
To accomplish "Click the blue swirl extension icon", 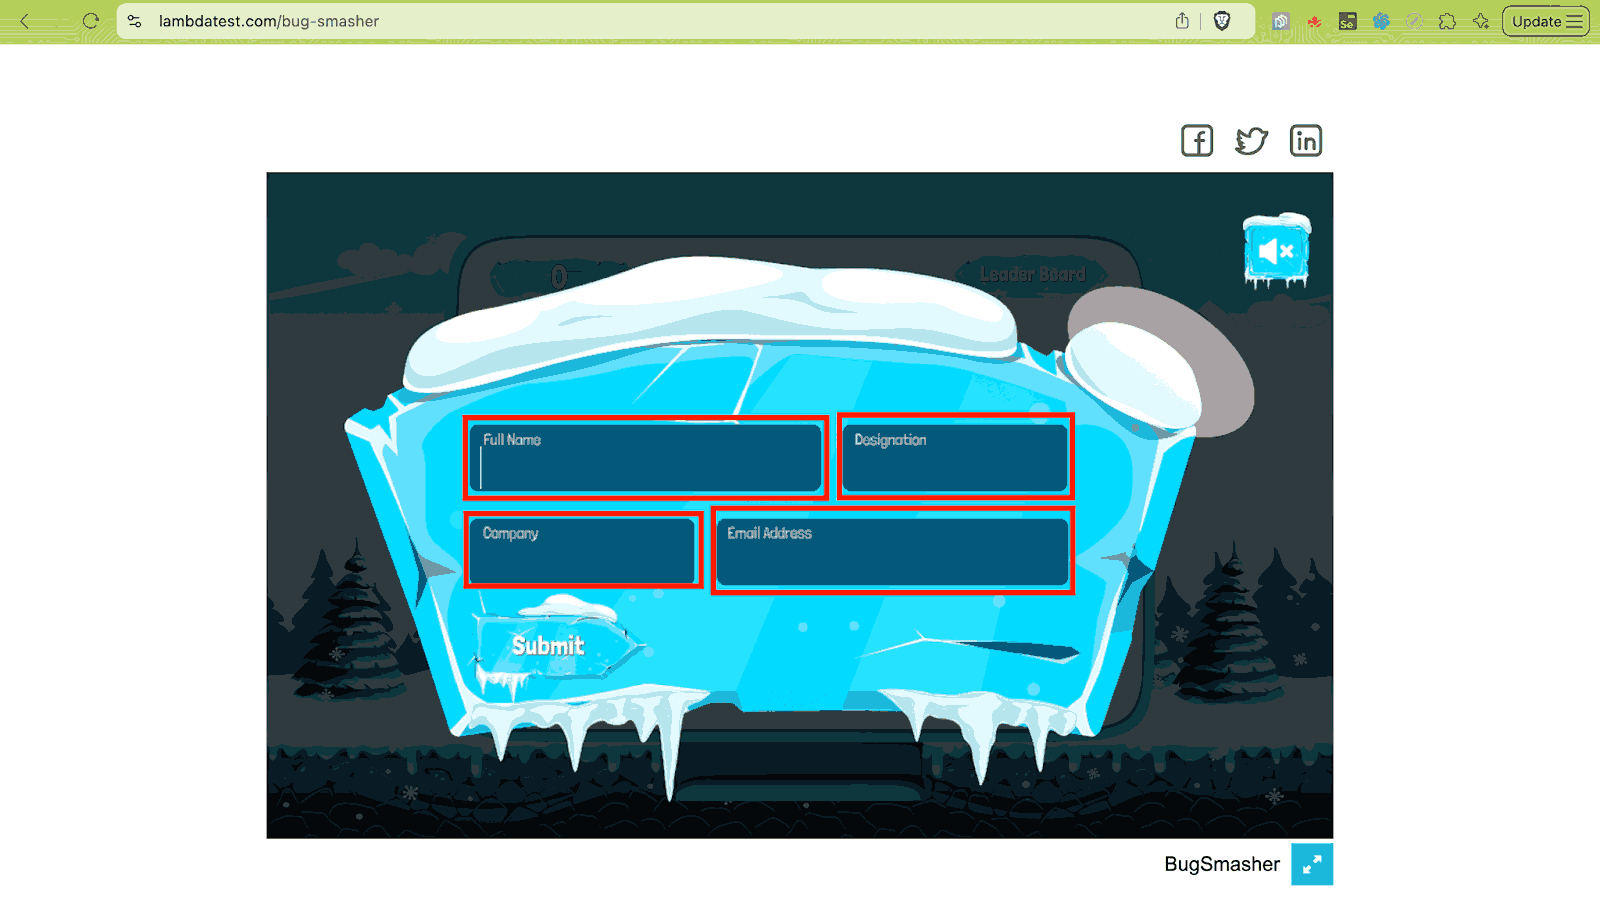I will 1381,21.
